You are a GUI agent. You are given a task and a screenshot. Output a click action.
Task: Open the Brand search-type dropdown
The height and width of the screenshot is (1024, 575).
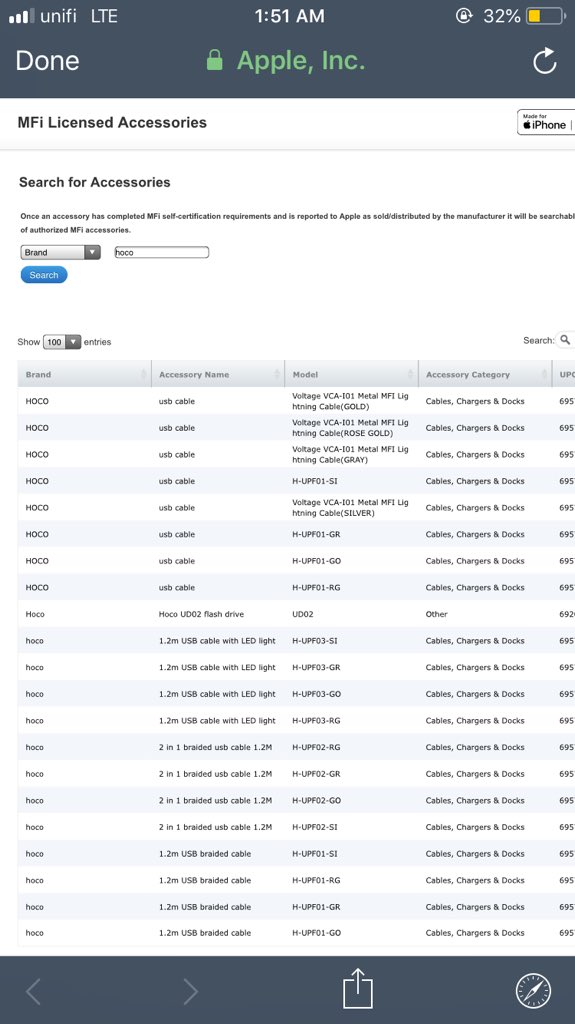pyautogui.click(x=60, y=252)
